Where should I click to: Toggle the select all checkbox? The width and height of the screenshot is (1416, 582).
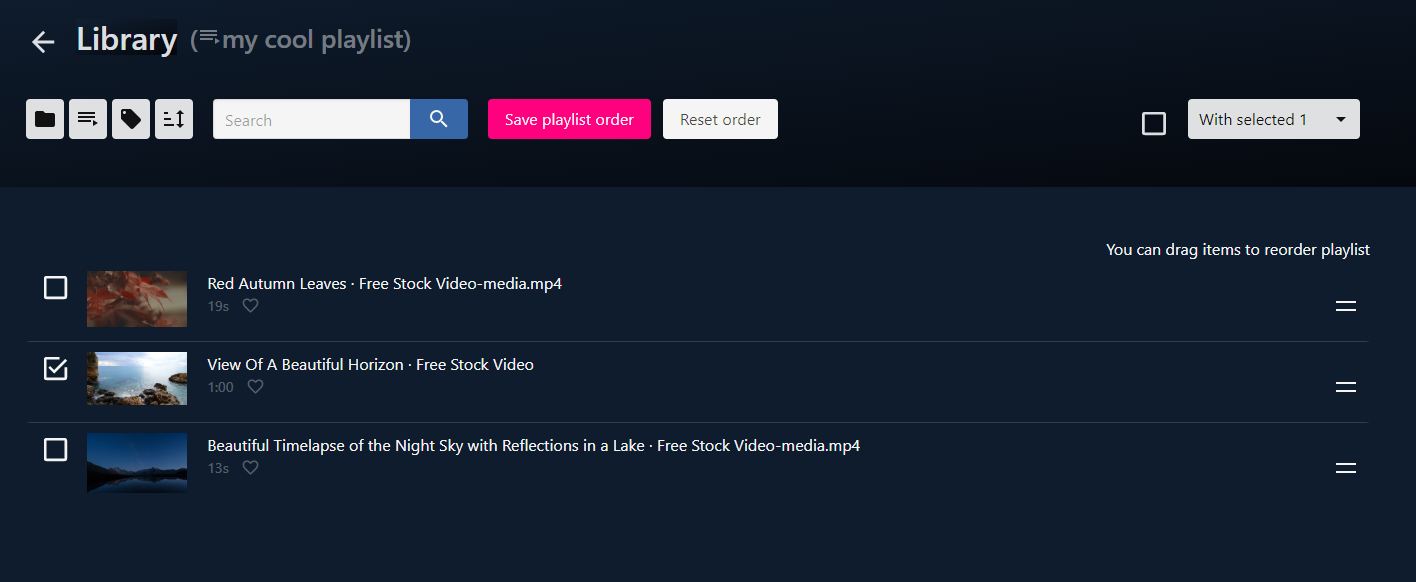[x=1154, y=123]
